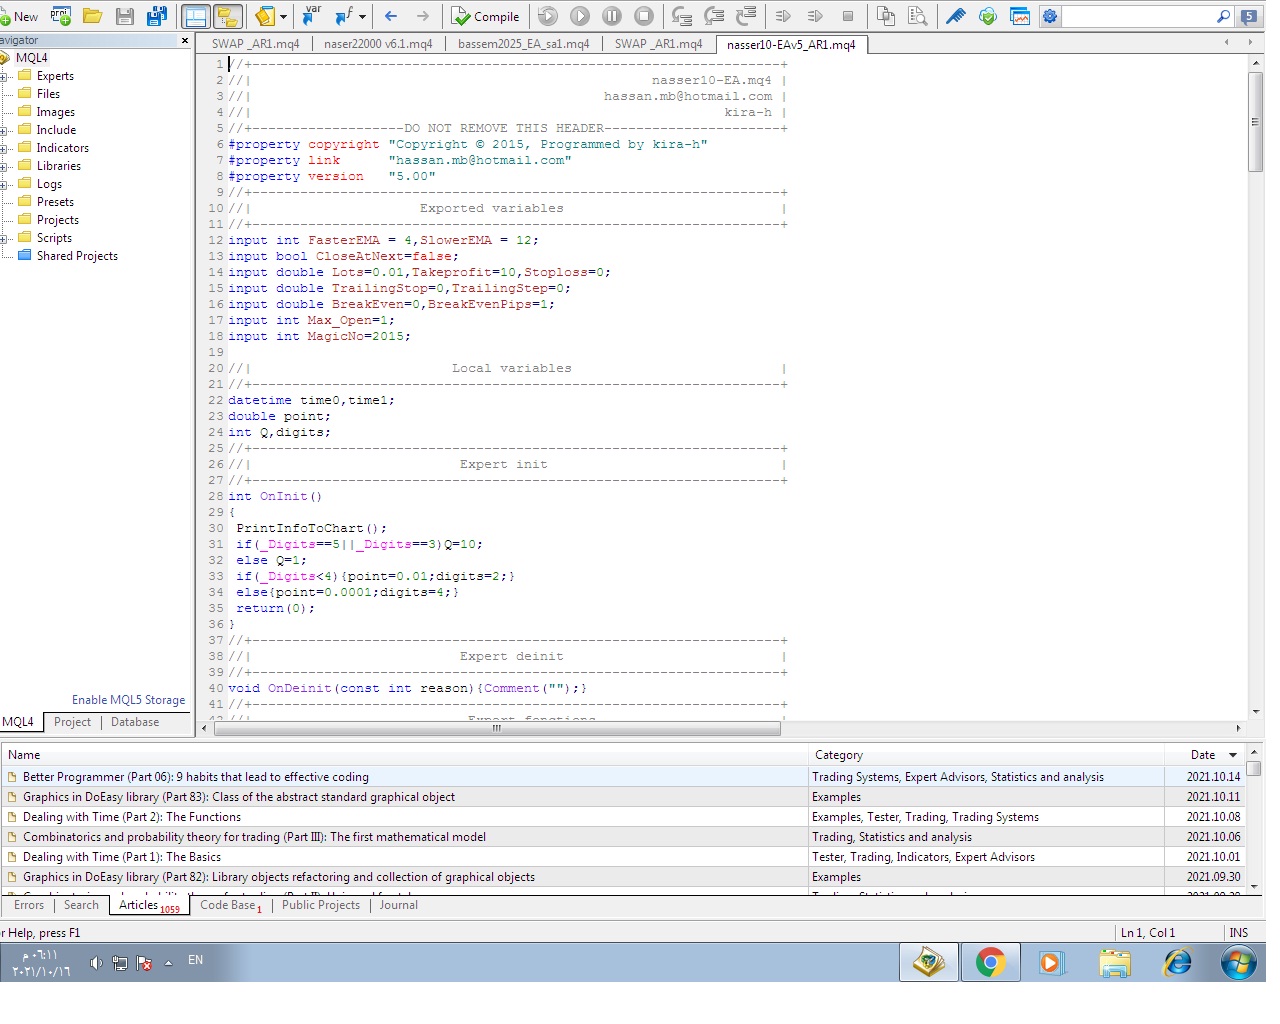This screenshot has height=1024, width=1280.
Task: Click in the toolbar search input field
Action: (1137, 16)
